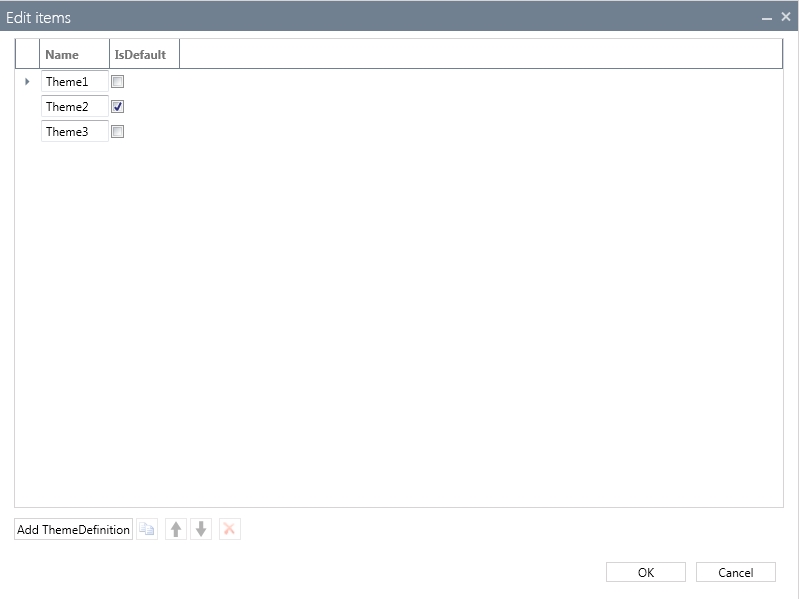Confirm changes with the OK button
The width and height of the screenshot is (799, 599).
[x=646, y=572]
